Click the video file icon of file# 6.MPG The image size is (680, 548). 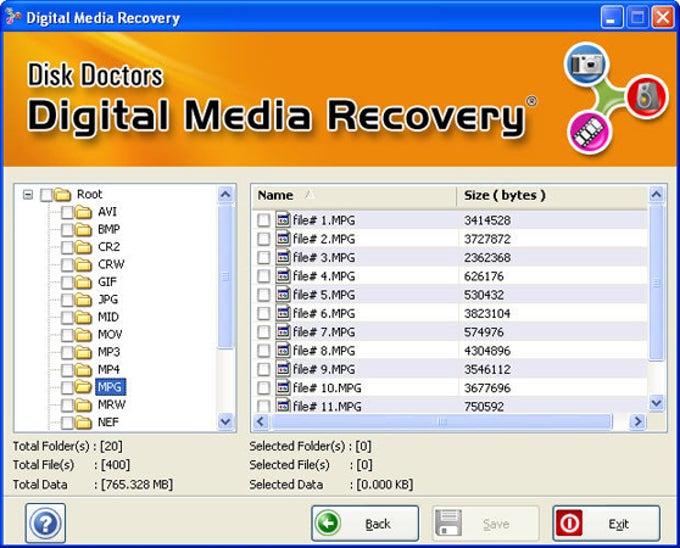[x=283, y=313]
